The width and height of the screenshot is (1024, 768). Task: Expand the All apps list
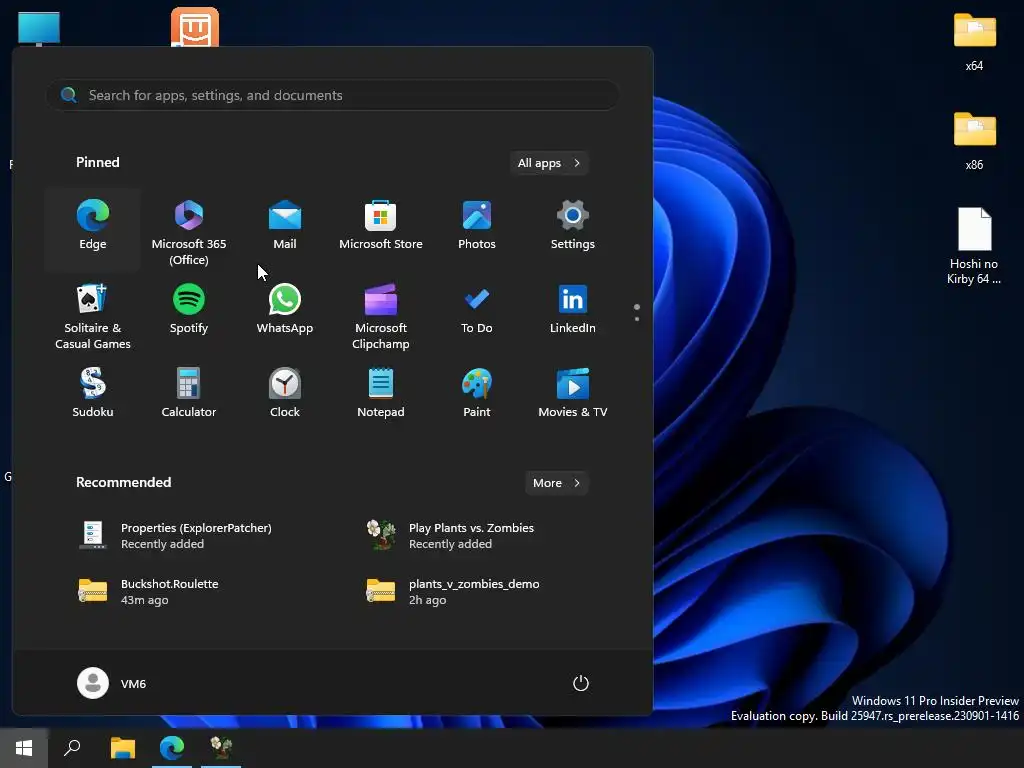click(549, 163)
